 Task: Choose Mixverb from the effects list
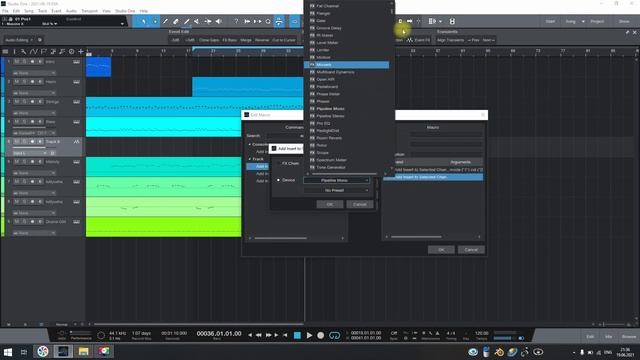(x=347, y=65)
